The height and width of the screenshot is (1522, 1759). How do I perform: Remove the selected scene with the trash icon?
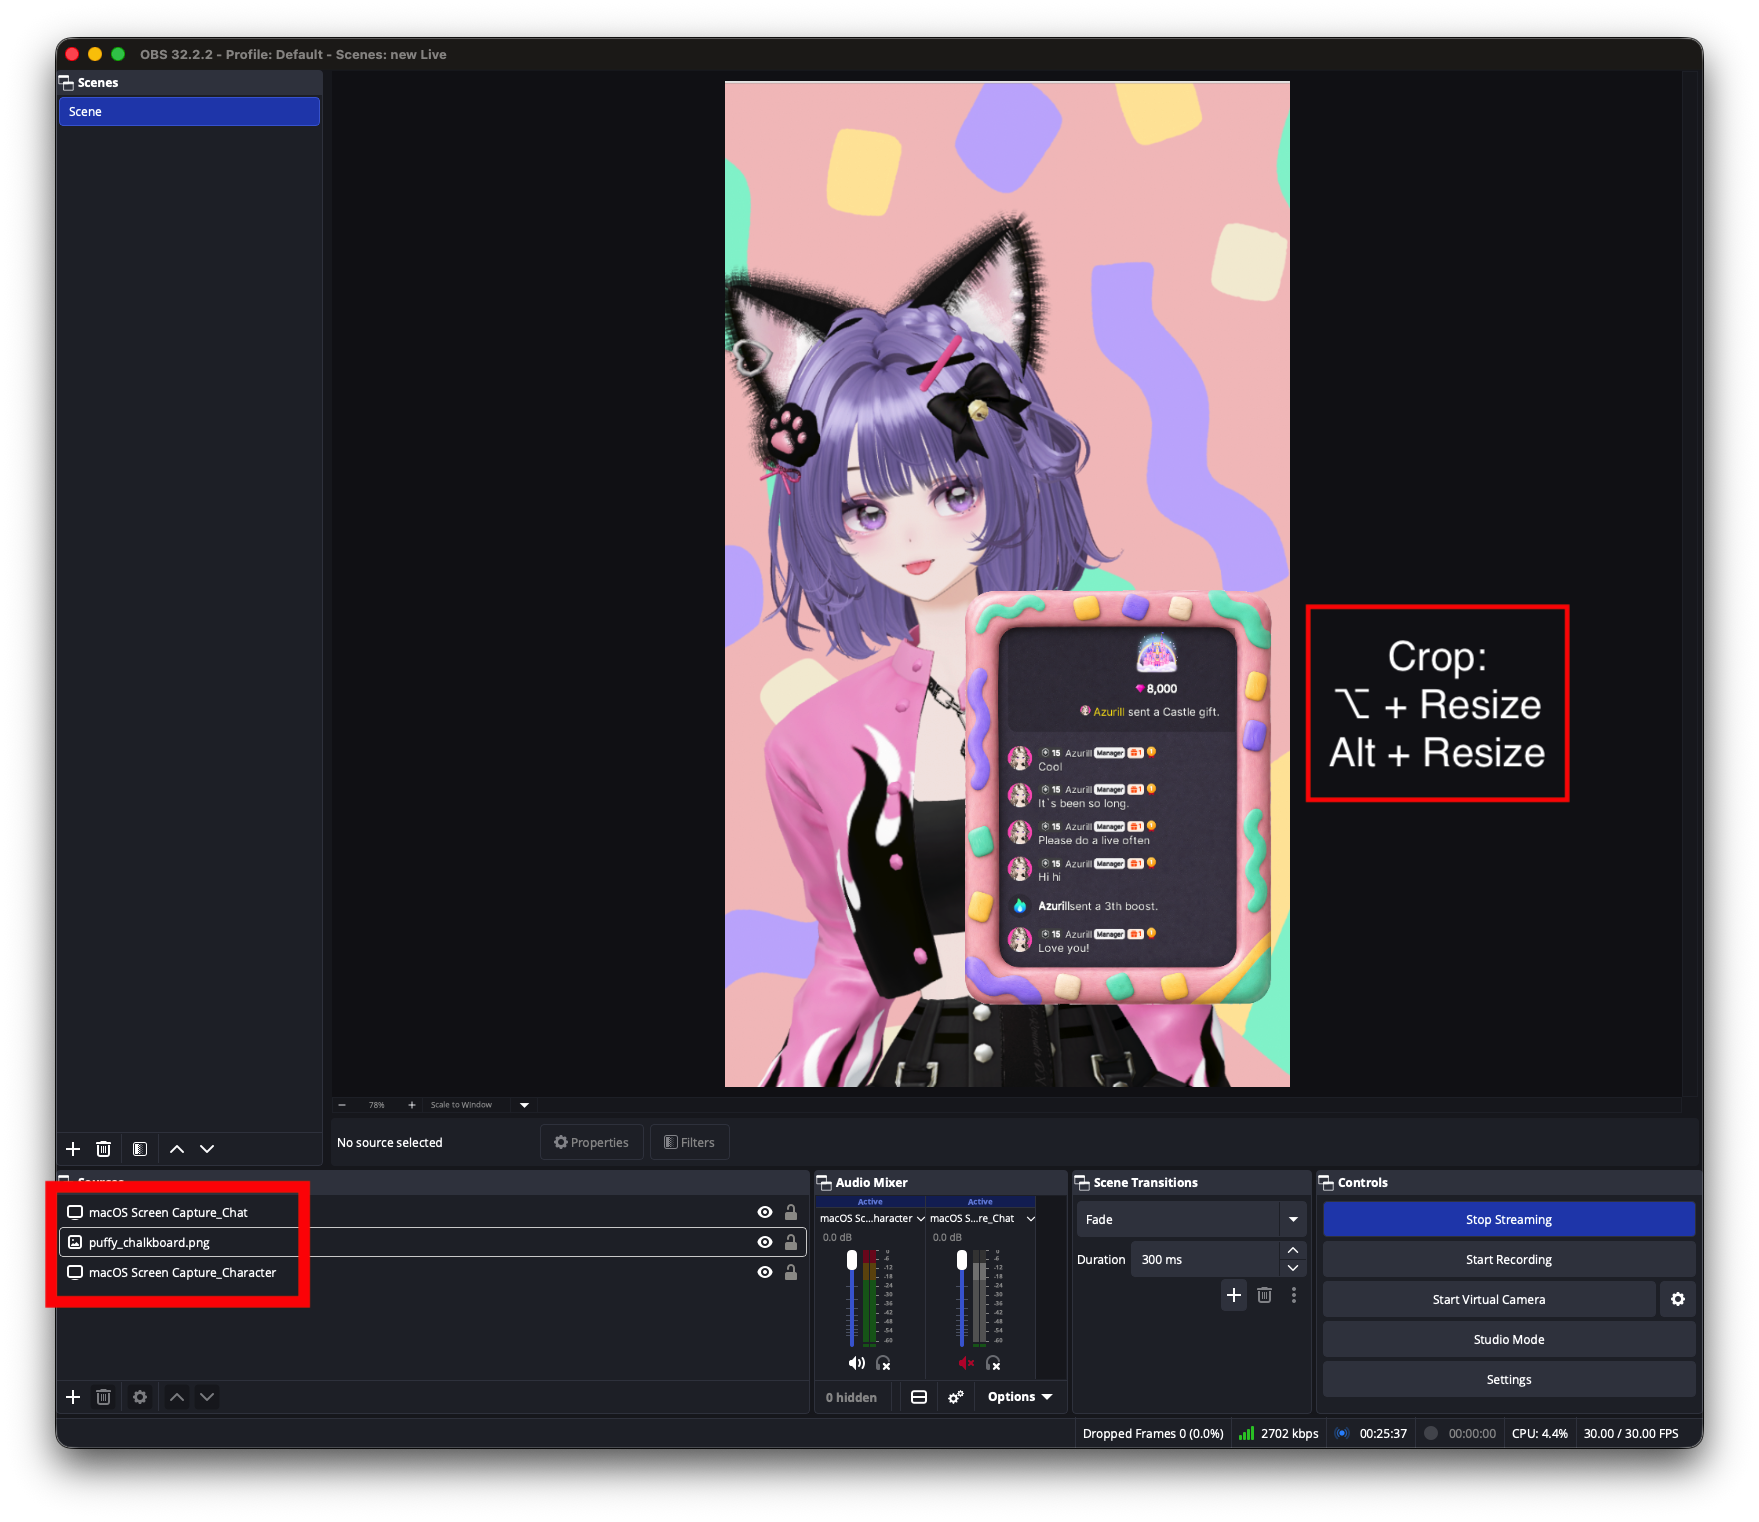click(103, 1149)
